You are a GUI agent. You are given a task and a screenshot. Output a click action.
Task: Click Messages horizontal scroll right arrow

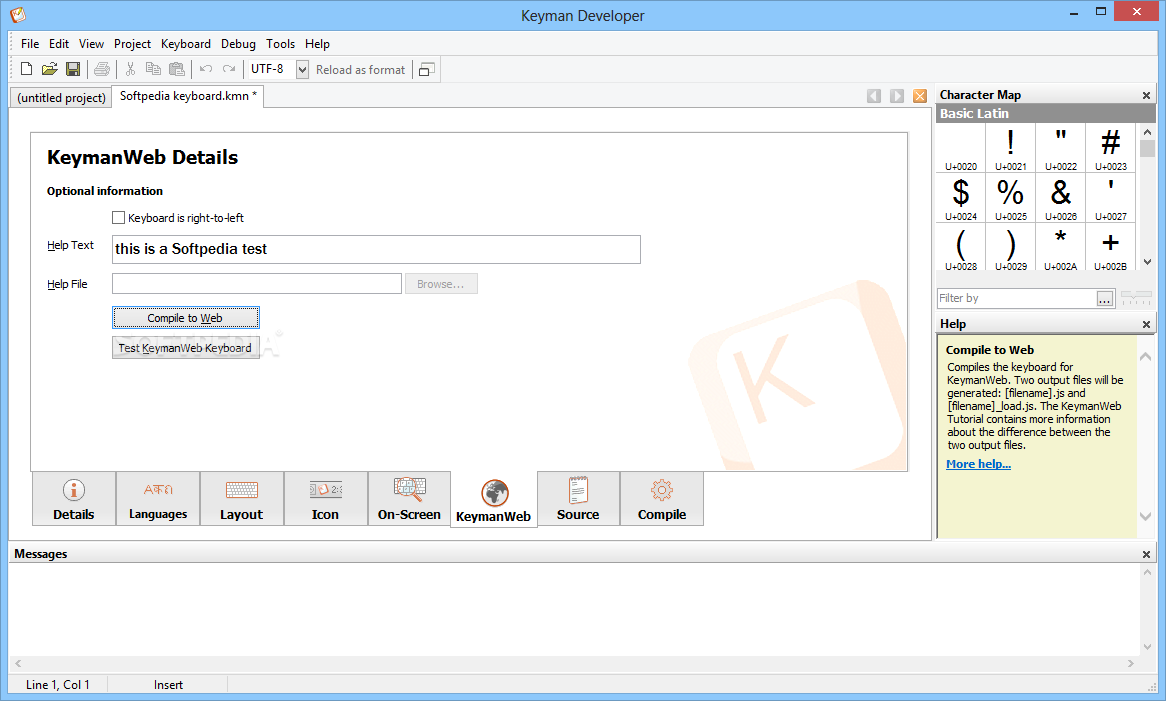1130,663
